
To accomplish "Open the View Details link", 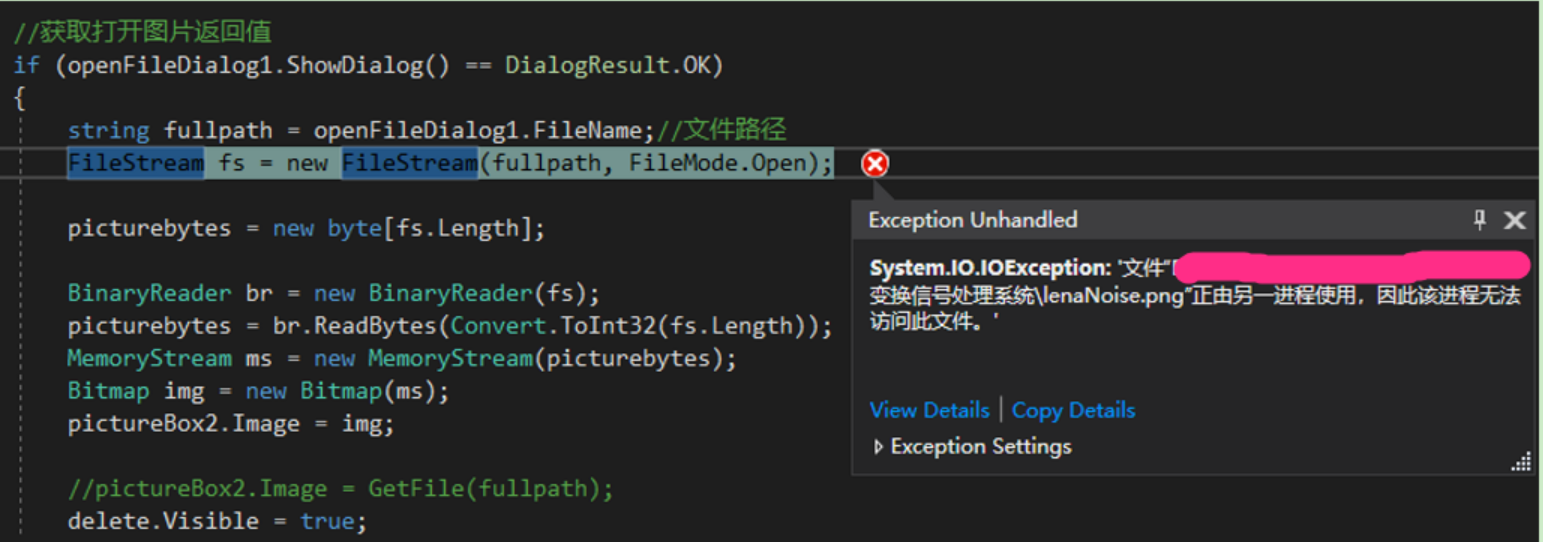I will 929,410.
